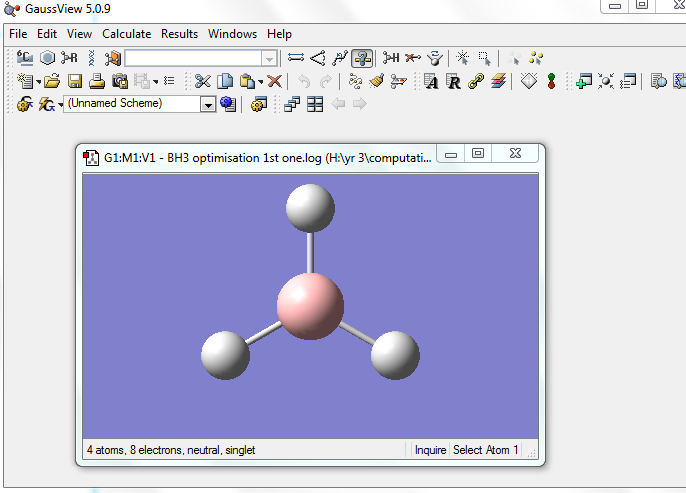Open the fragment name combo box arrow
The image size is (686, 493).
coord(269,58)
